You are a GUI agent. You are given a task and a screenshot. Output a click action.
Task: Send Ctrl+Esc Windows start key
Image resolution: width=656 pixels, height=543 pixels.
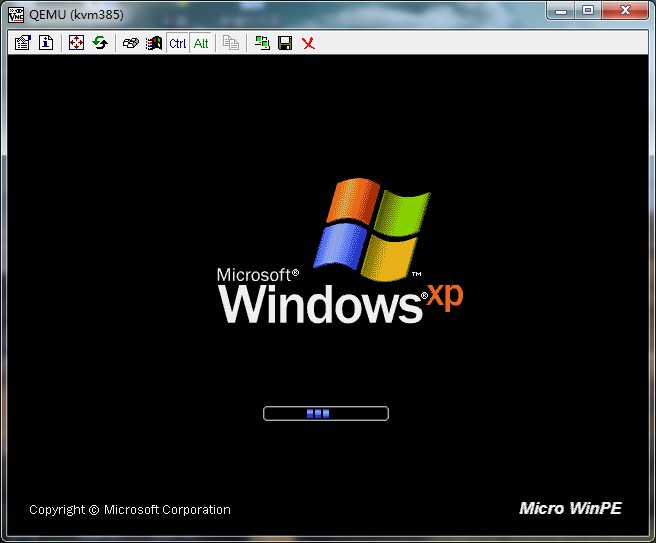click(x=154, y=43)
